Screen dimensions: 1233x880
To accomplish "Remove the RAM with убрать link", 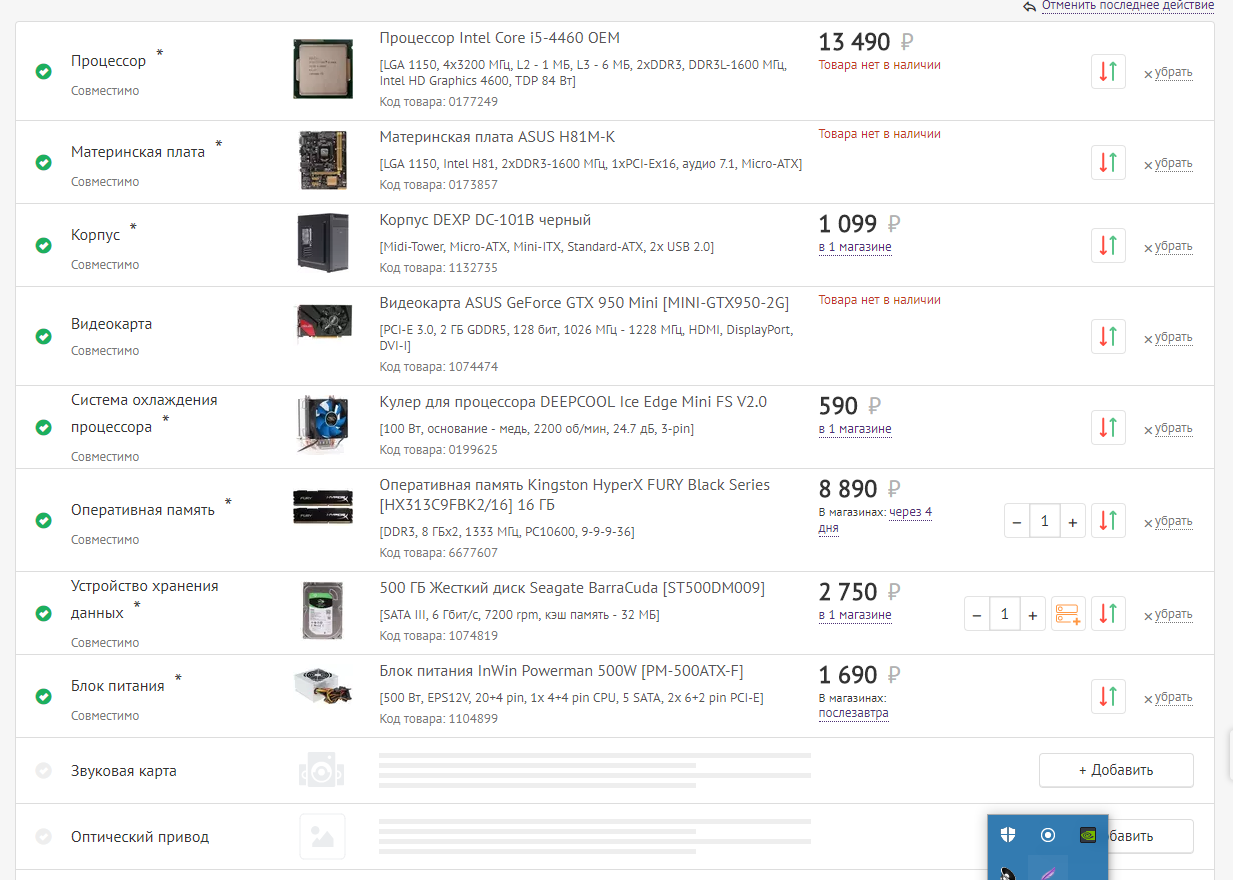I will pos(1174,521).
